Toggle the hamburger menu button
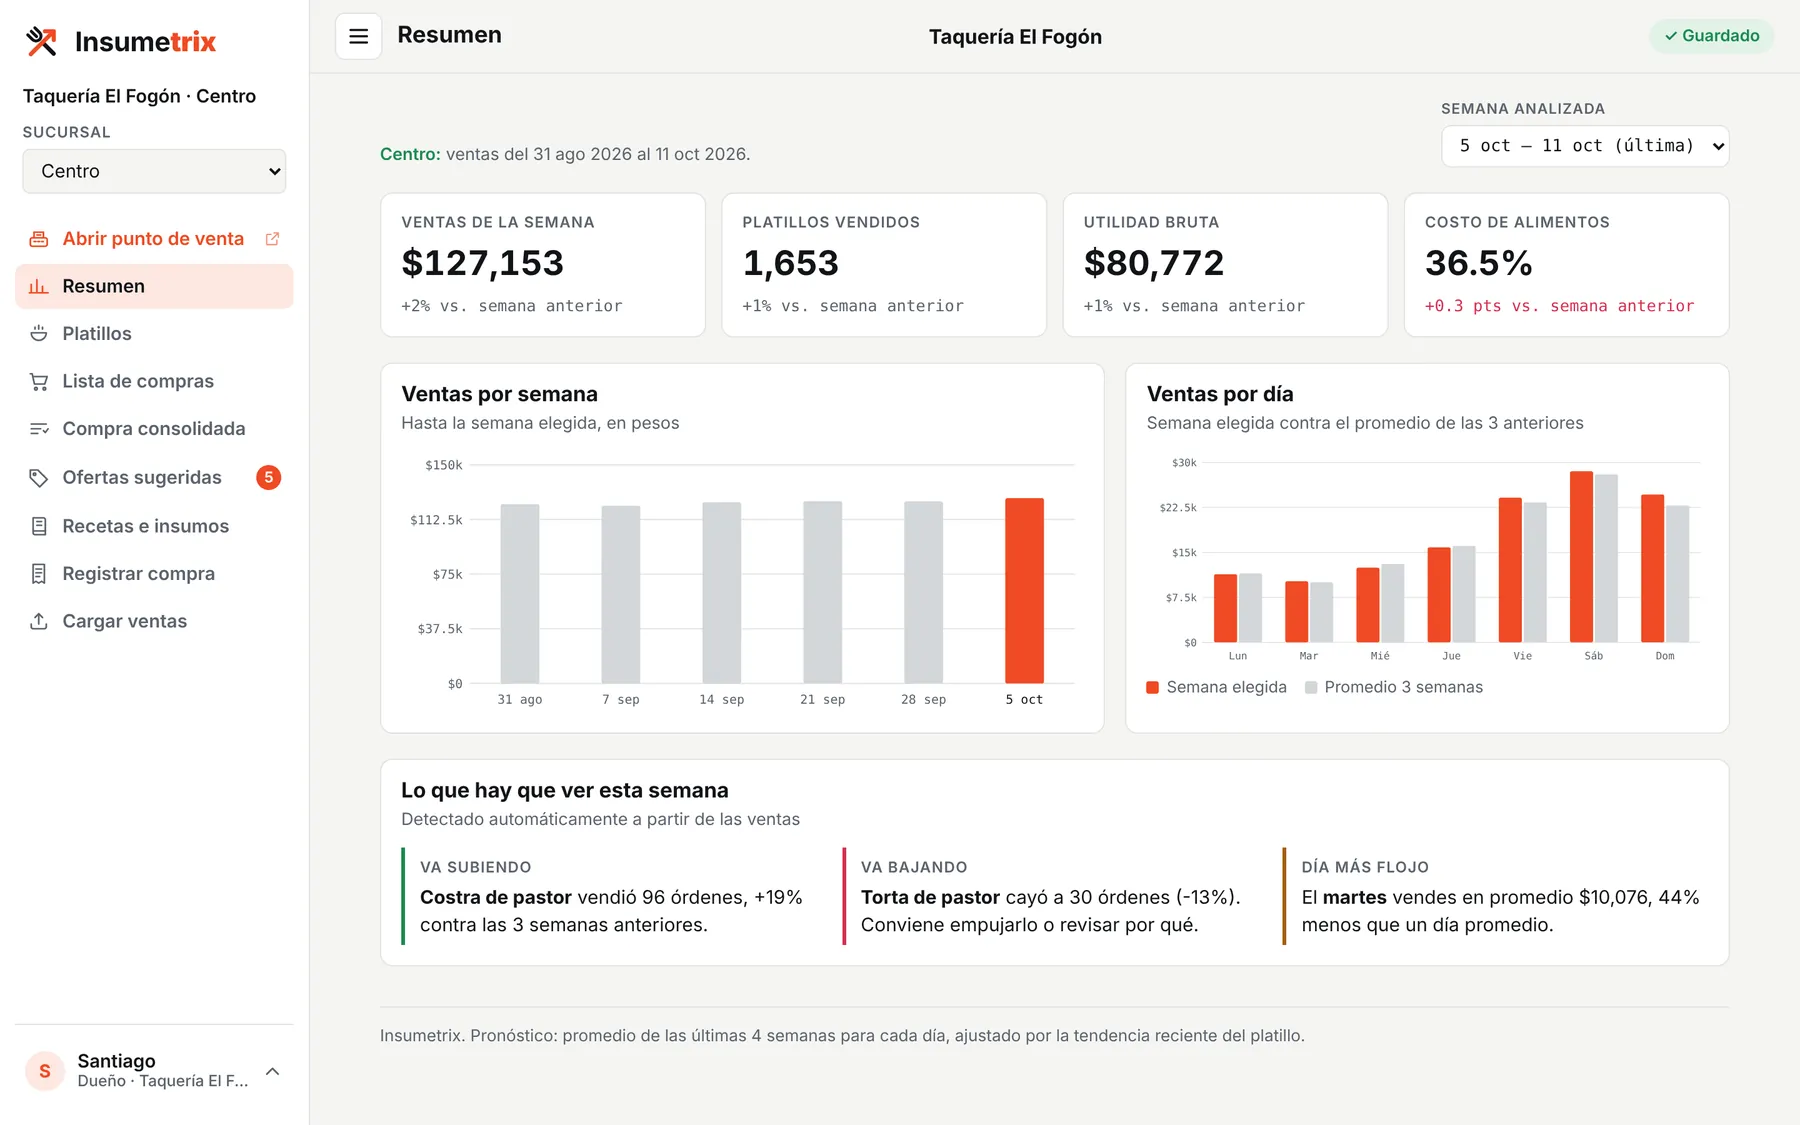 pos(358,36)
